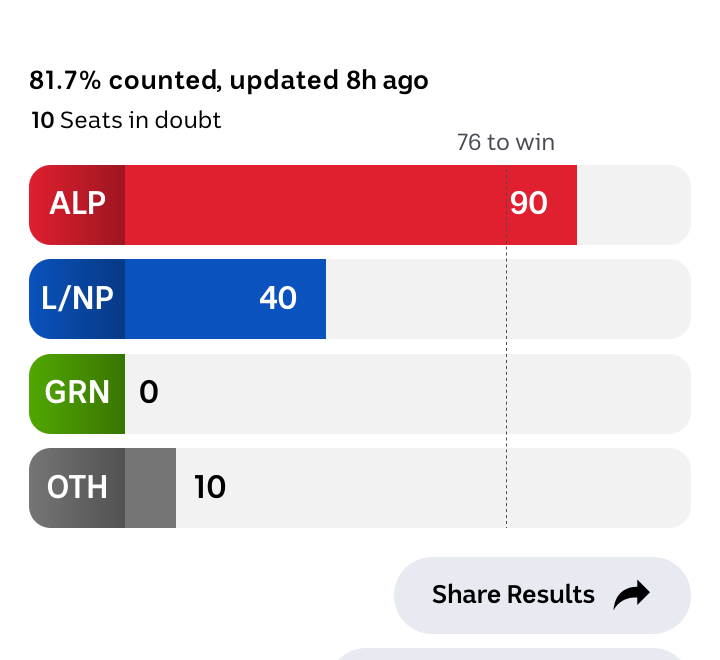Image resolution: width=720 pixels, height=660 pixels.
Task: Select the GRN party label
Action: click(x=77, y=394)
